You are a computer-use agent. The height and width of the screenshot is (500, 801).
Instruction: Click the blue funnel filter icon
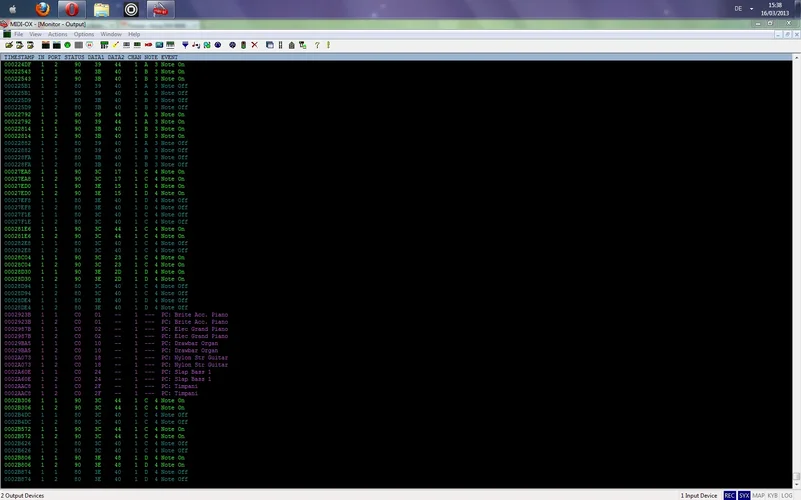185,45
